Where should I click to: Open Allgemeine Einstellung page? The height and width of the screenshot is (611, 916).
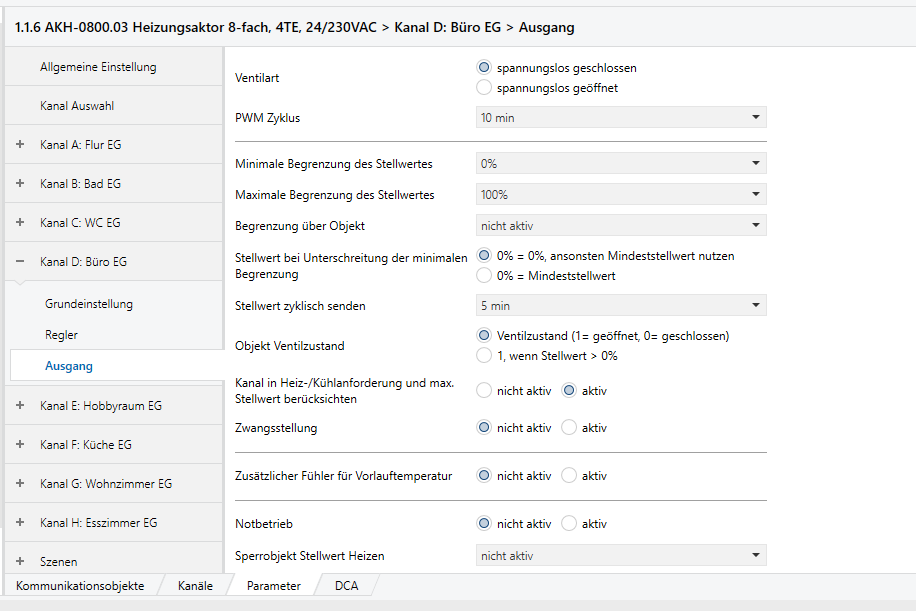[x=98, y=67]
